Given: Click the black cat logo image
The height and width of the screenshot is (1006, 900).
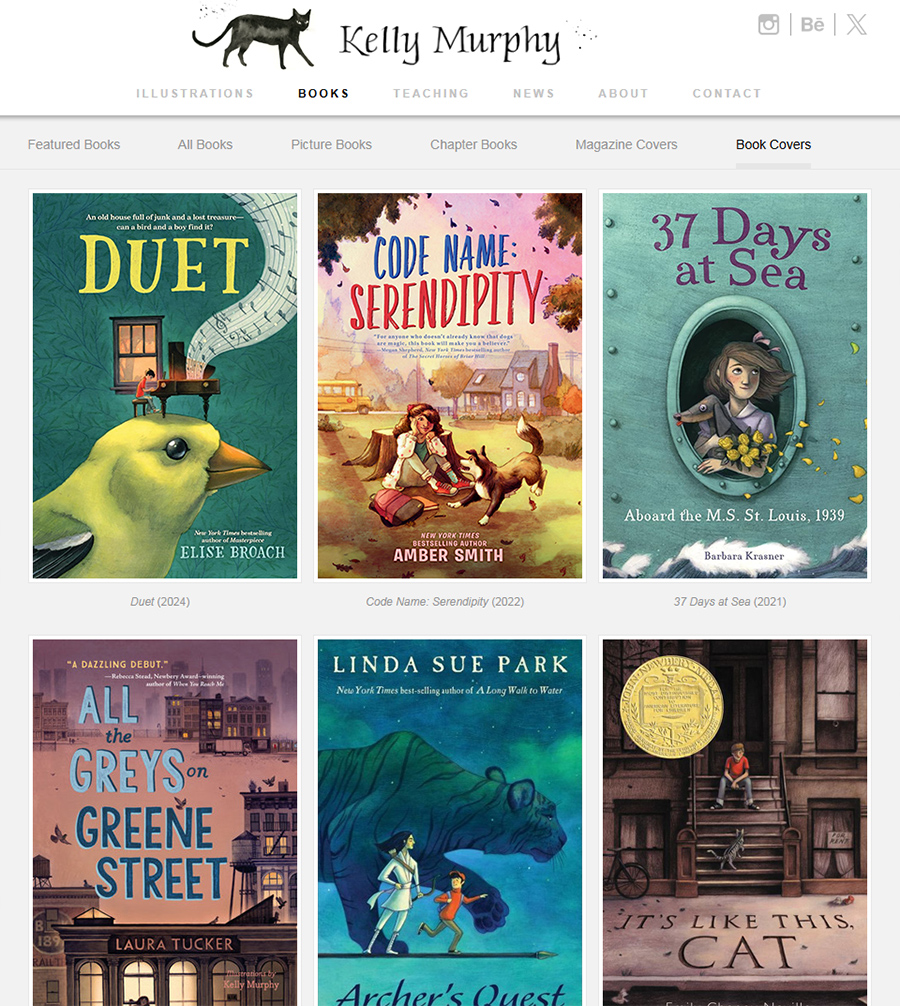Looking at the screenshot, I should 253,38.
